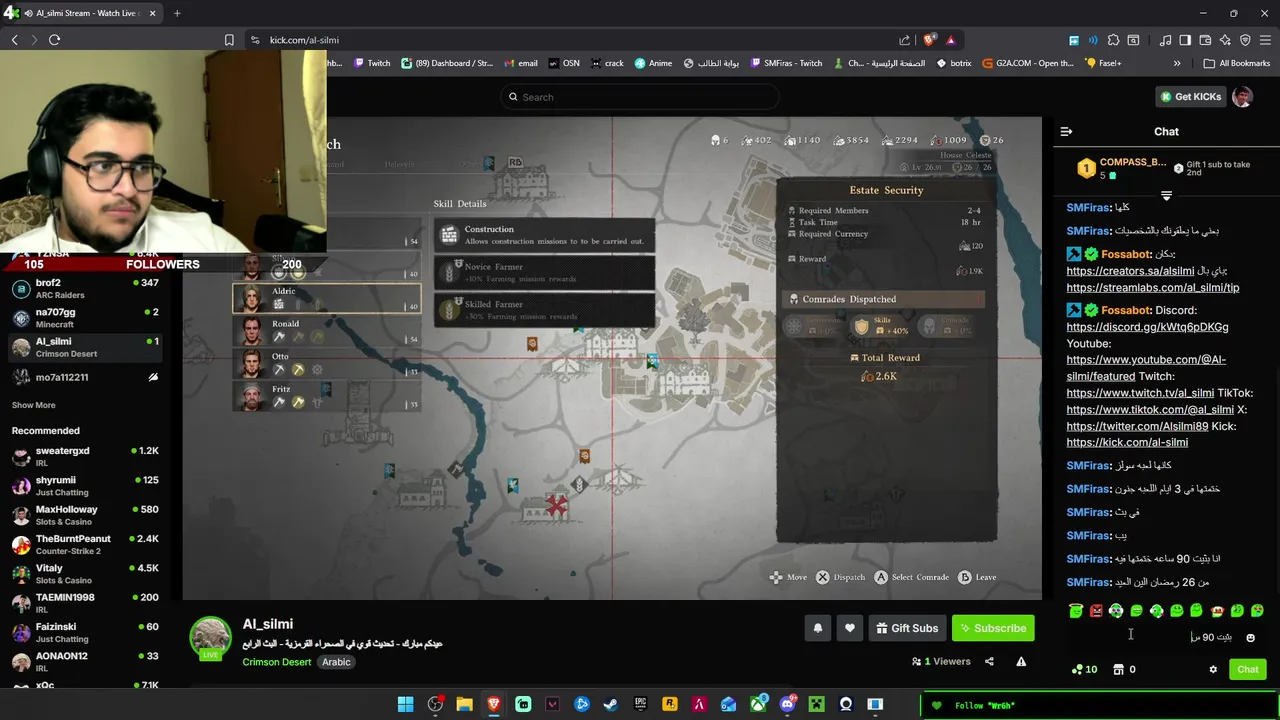This screenshot has height=720, width=1280.
Task: Expand followed list with Show More
Action: point(33,405)
